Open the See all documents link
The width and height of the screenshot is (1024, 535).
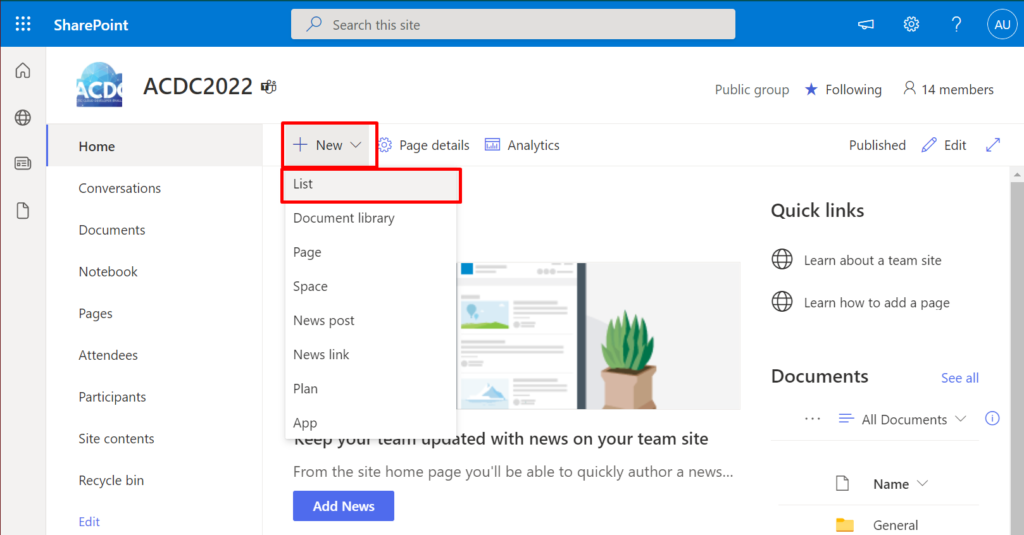(x=959, y=378)
